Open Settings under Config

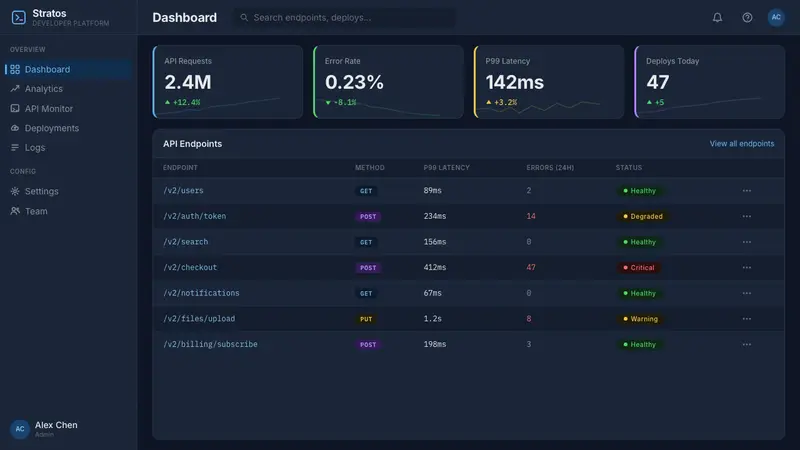tap(69, 191)
